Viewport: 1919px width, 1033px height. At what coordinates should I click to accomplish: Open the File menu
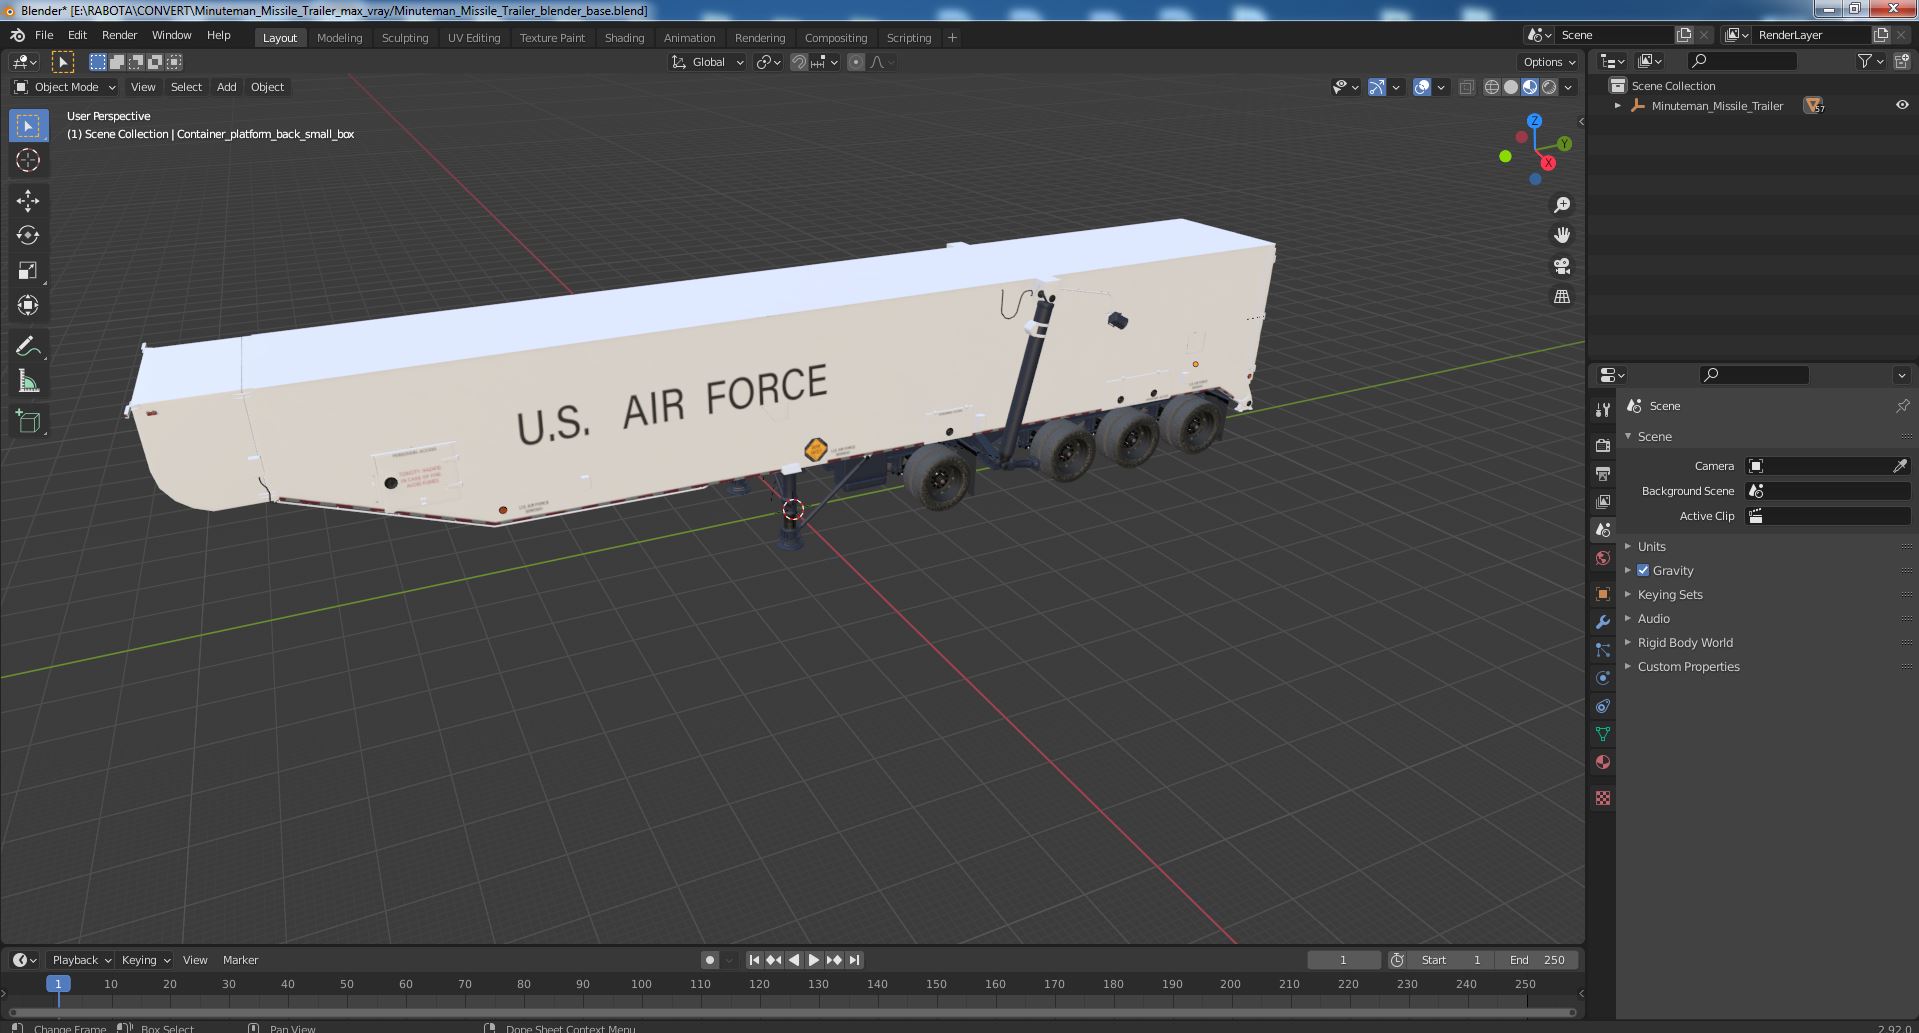(x=44, y=35)
